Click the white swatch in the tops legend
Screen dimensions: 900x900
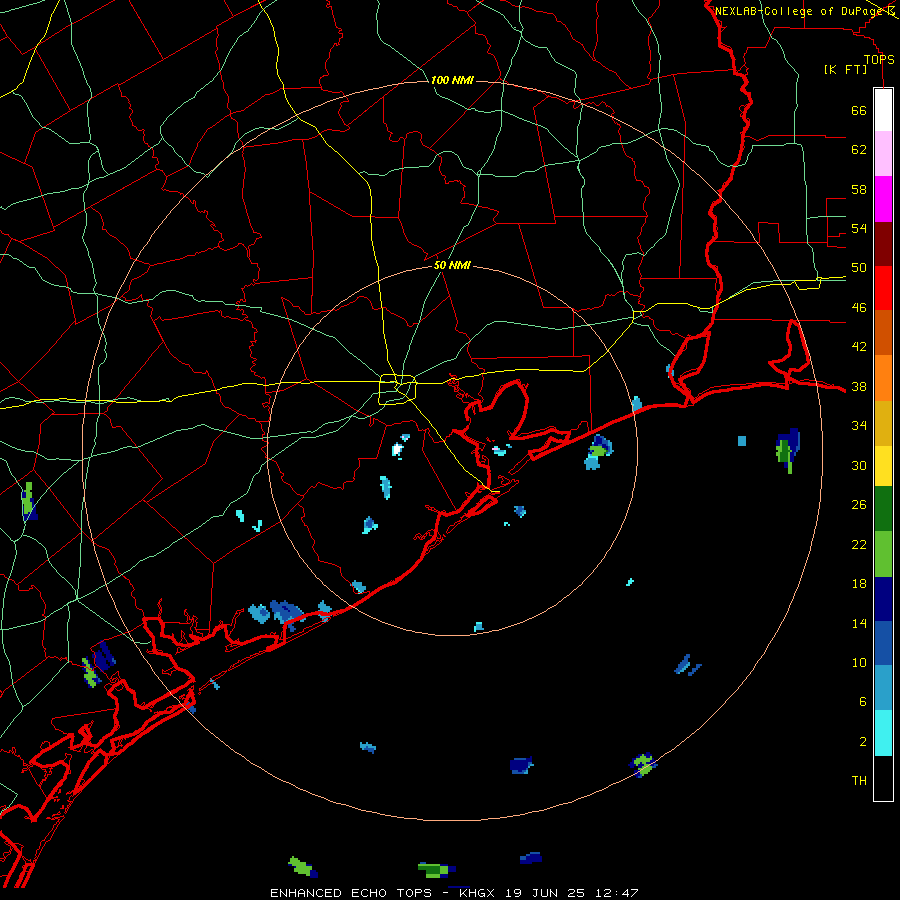pyautogui.click(x=883, y=110)
